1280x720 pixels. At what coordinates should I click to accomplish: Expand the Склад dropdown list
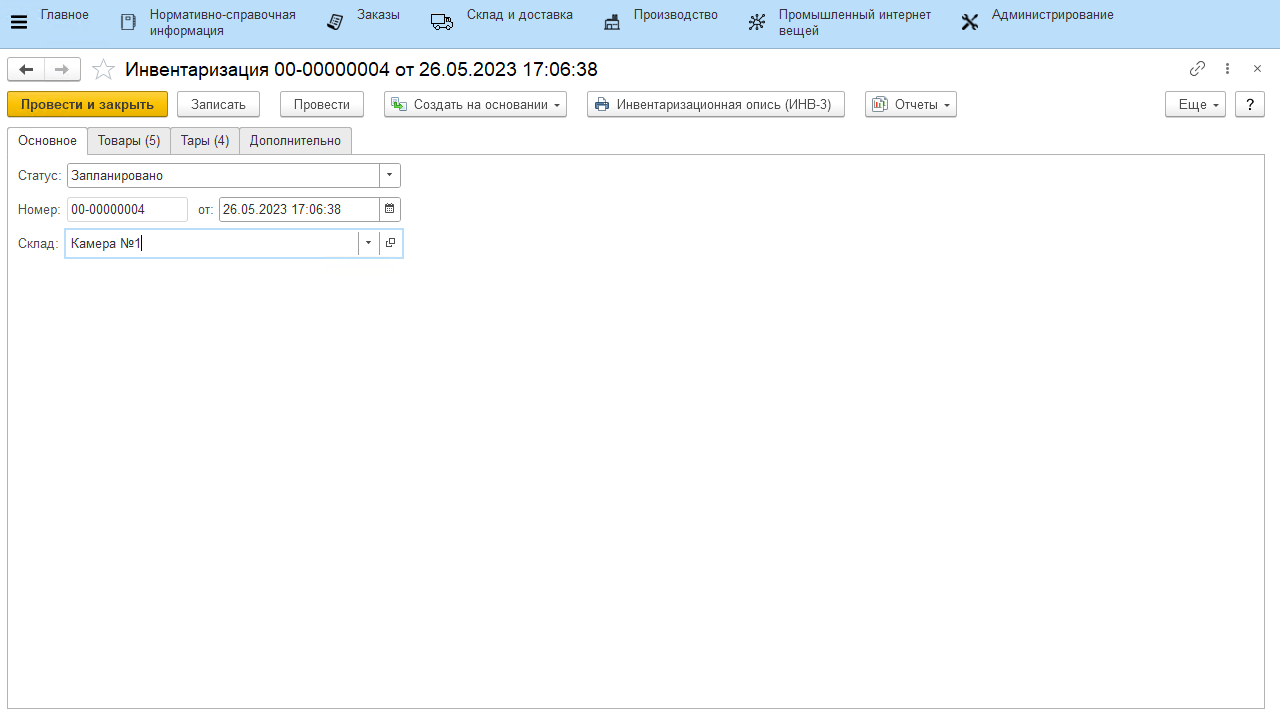pyautogui.click(x=368, y=243)
